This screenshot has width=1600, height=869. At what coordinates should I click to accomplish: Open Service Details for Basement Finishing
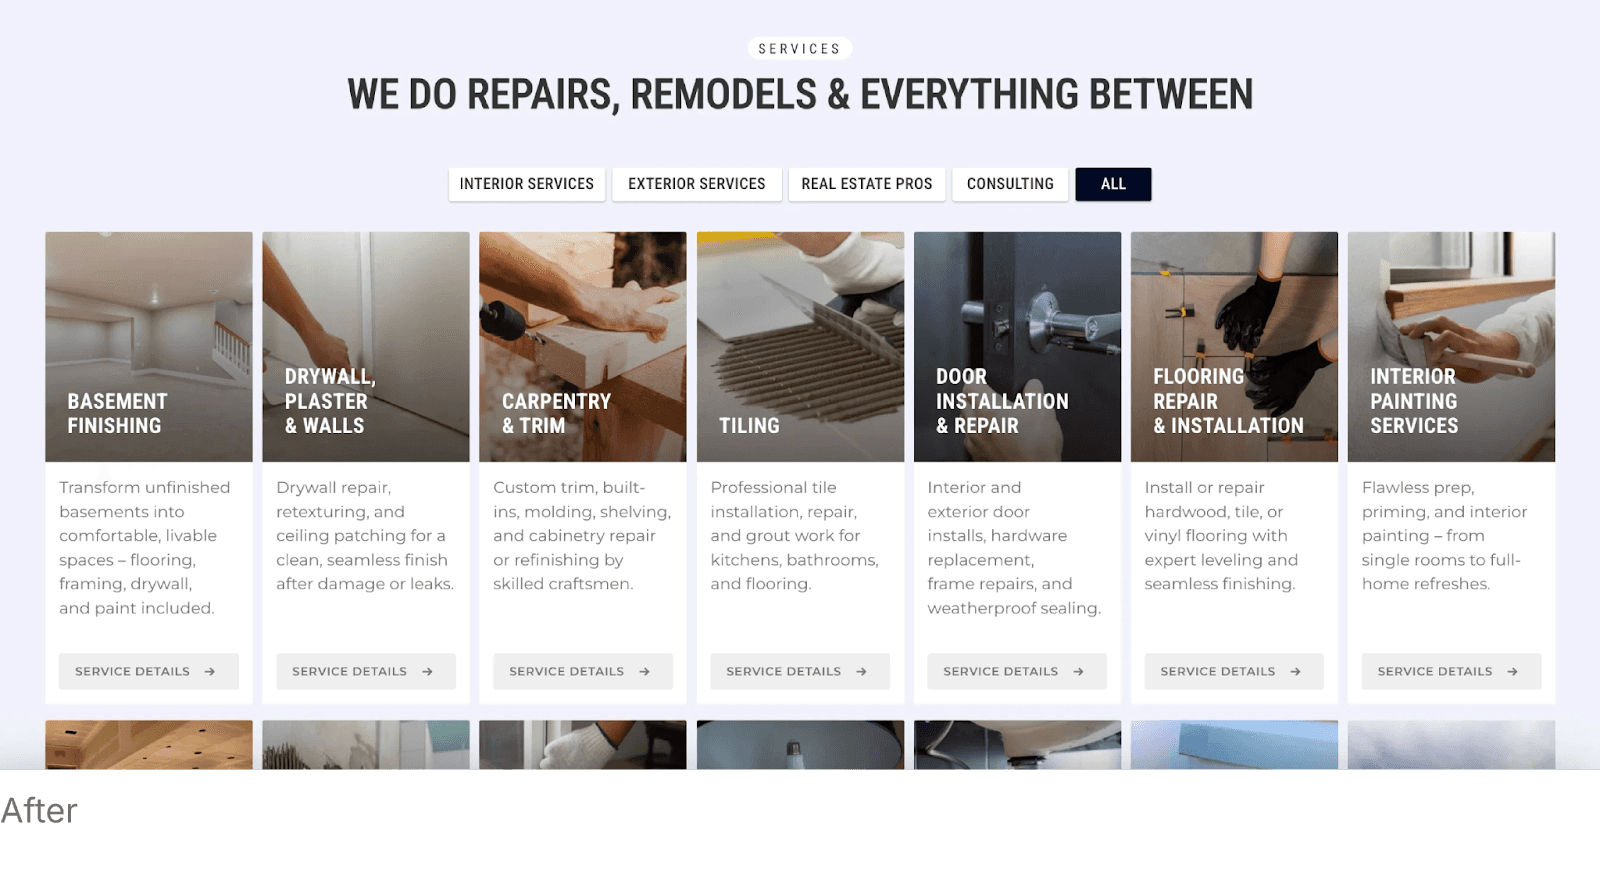149,672
